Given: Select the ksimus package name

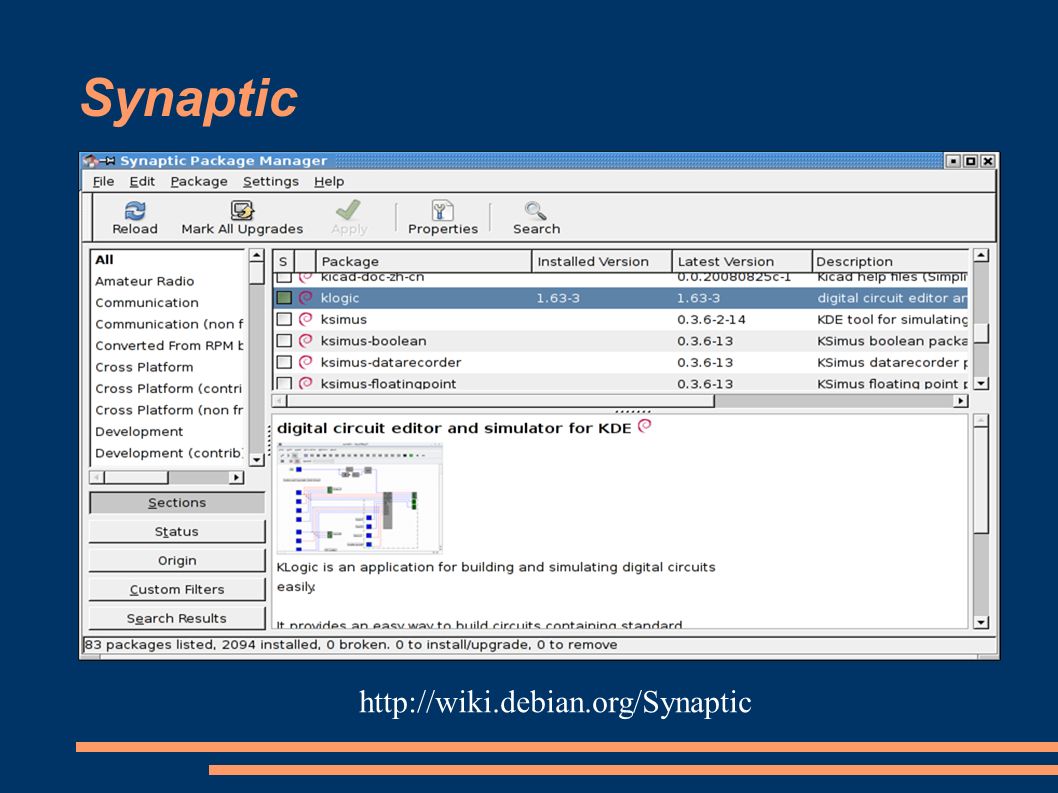Looking at the screenshot, I should [343, 319].
